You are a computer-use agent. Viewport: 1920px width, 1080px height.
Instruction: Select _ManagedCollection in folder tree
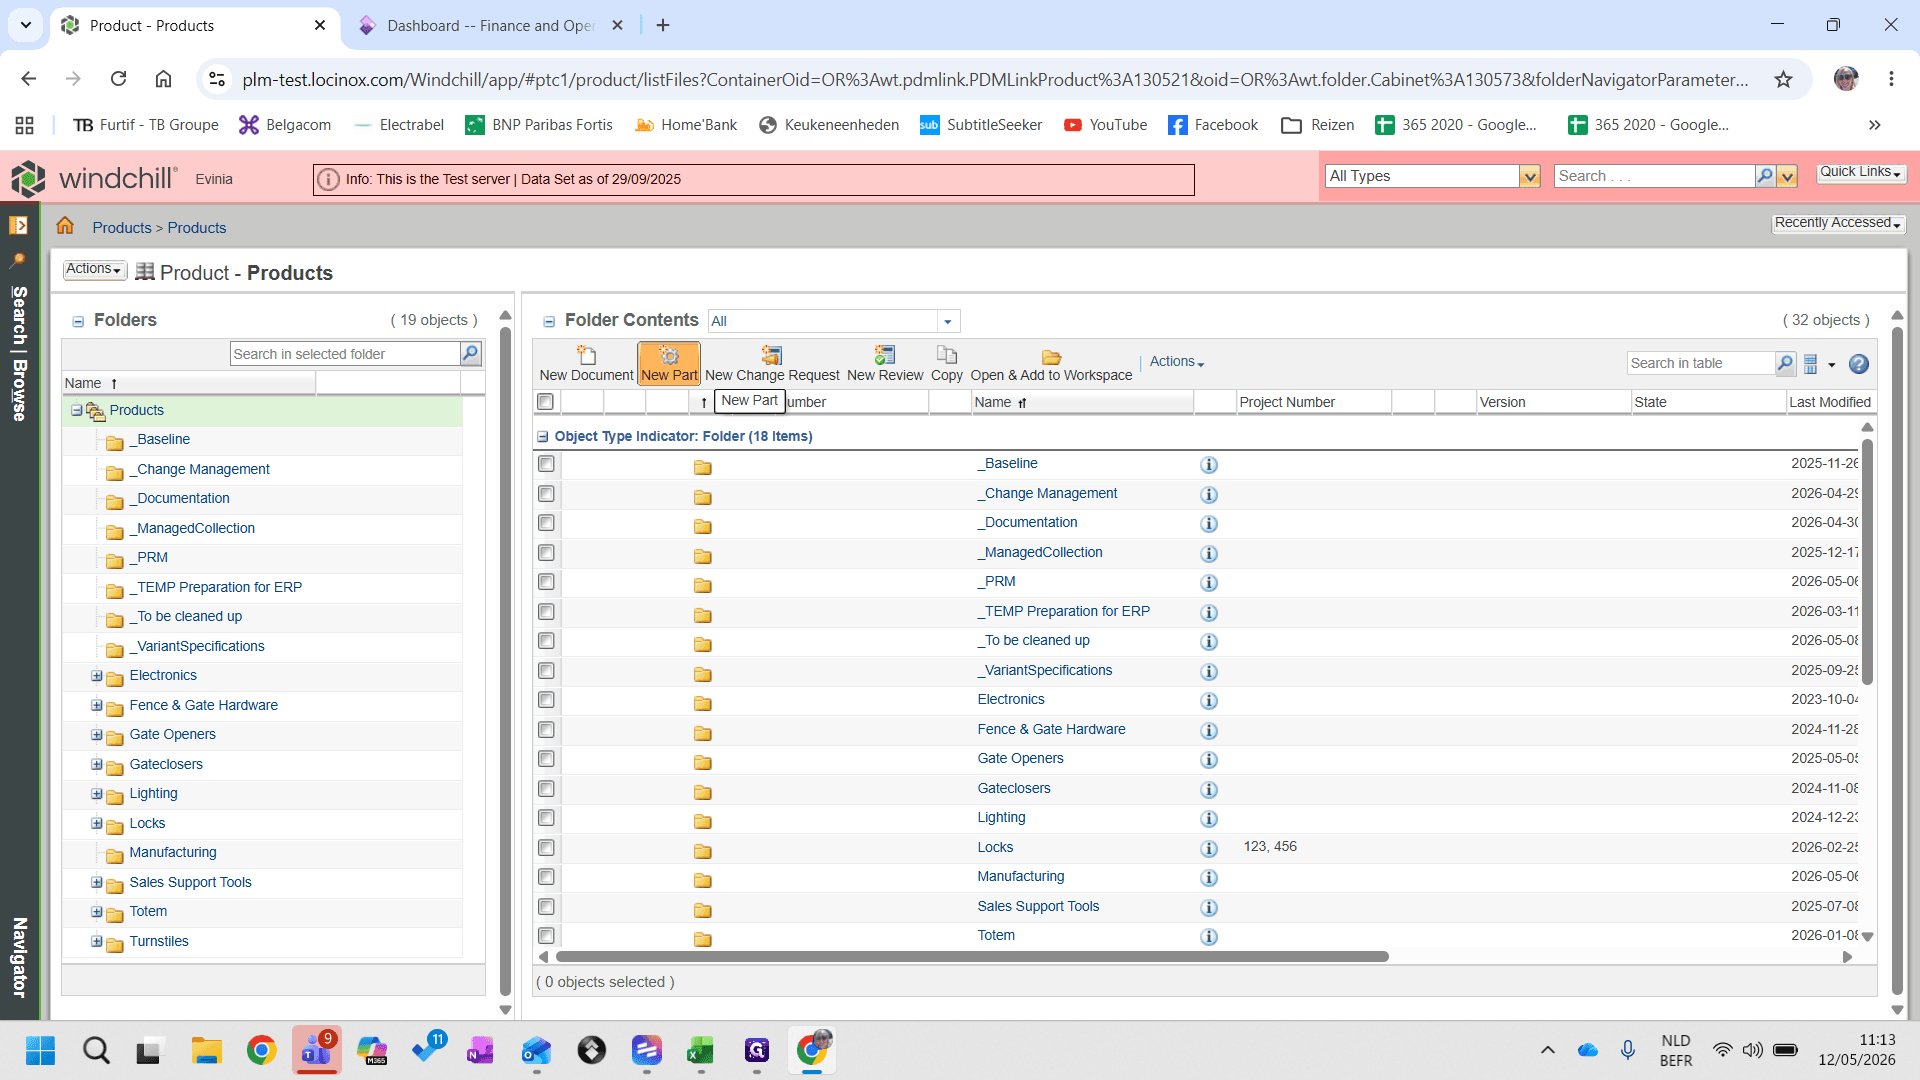coord(192,529)
